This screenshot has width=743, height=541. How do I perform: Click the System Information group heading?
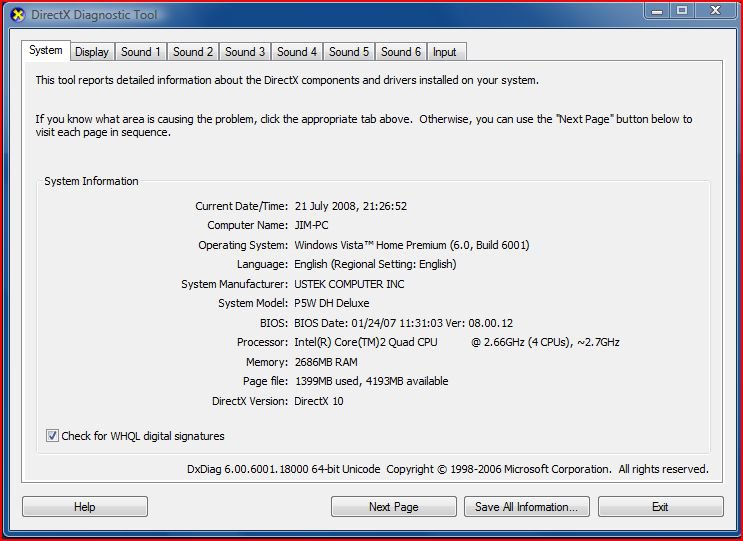click(x=91, y=181)
